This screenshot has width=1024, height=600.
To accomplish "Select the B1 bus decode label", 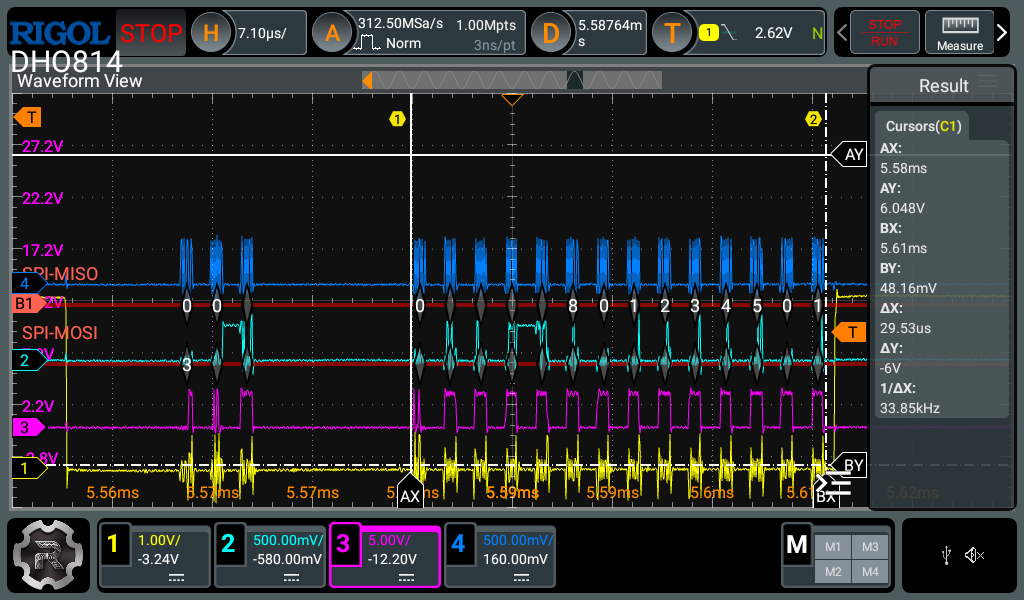I will point(29,303).
